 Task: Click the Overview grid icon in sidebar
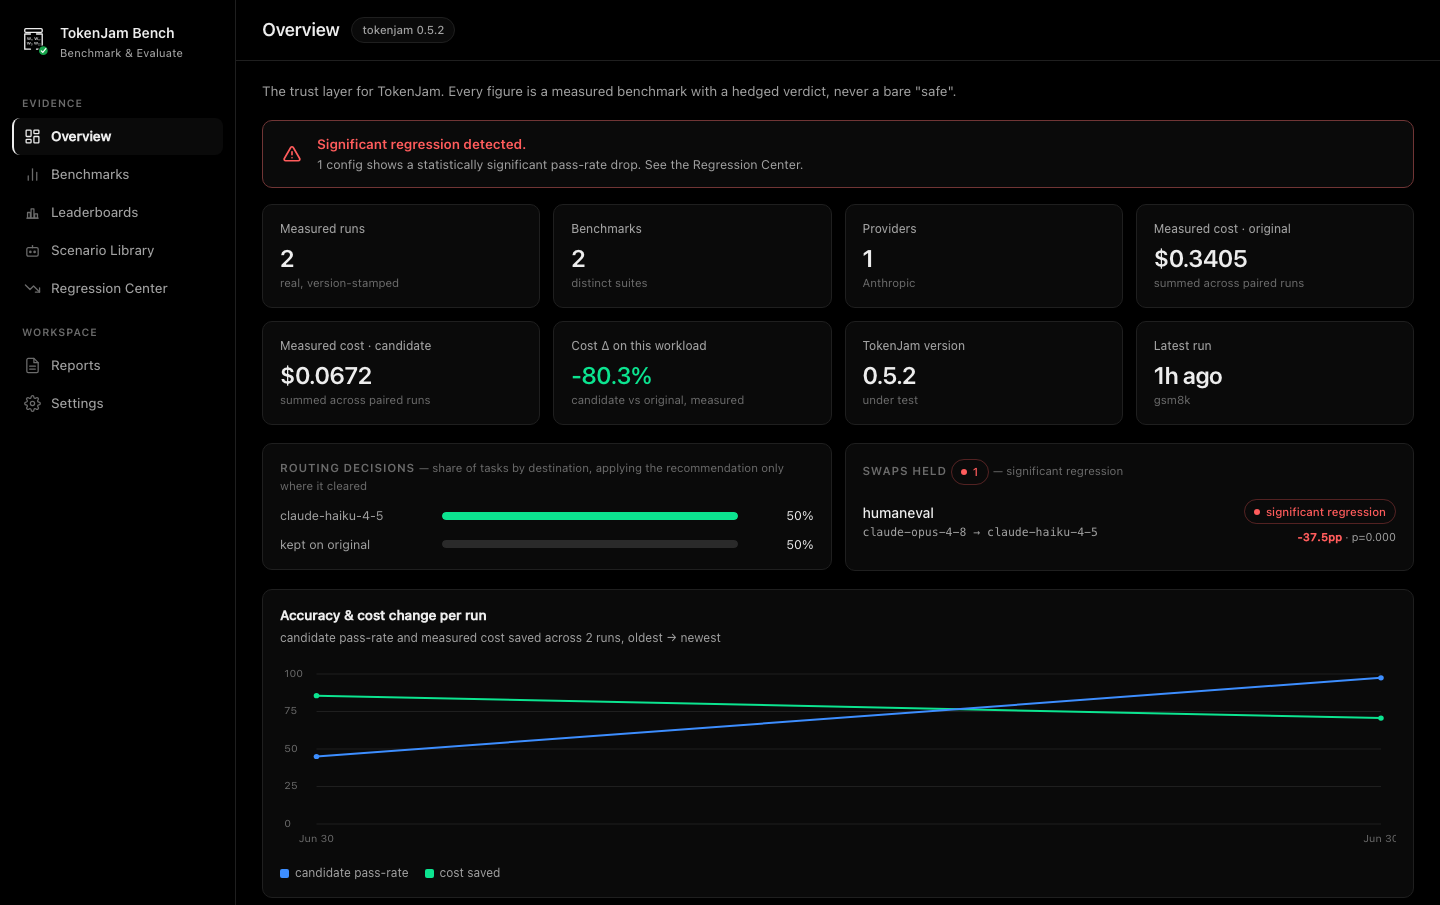click(33, 137)
